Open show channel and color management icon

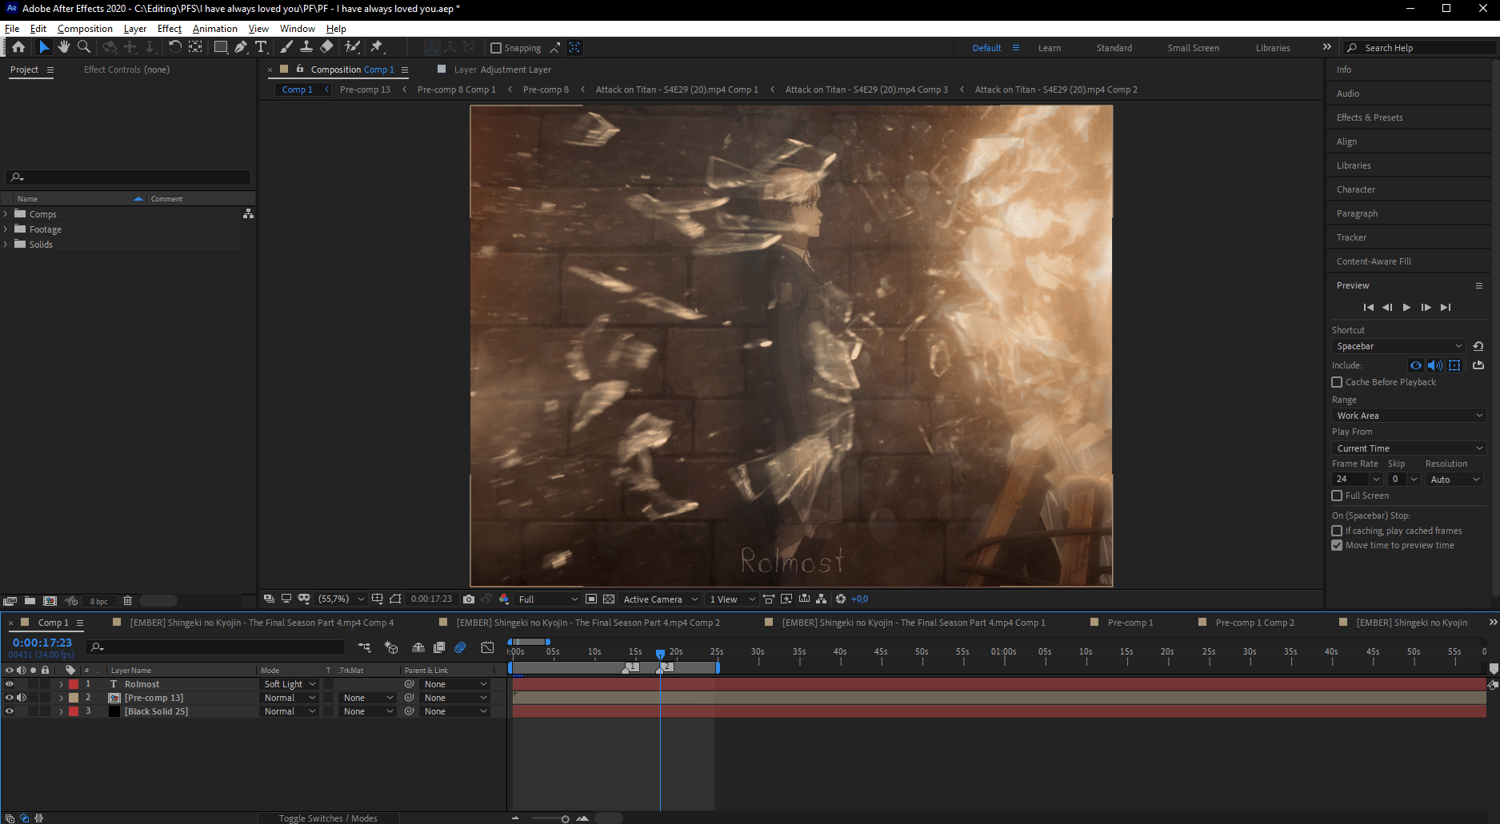coord(504,599)
